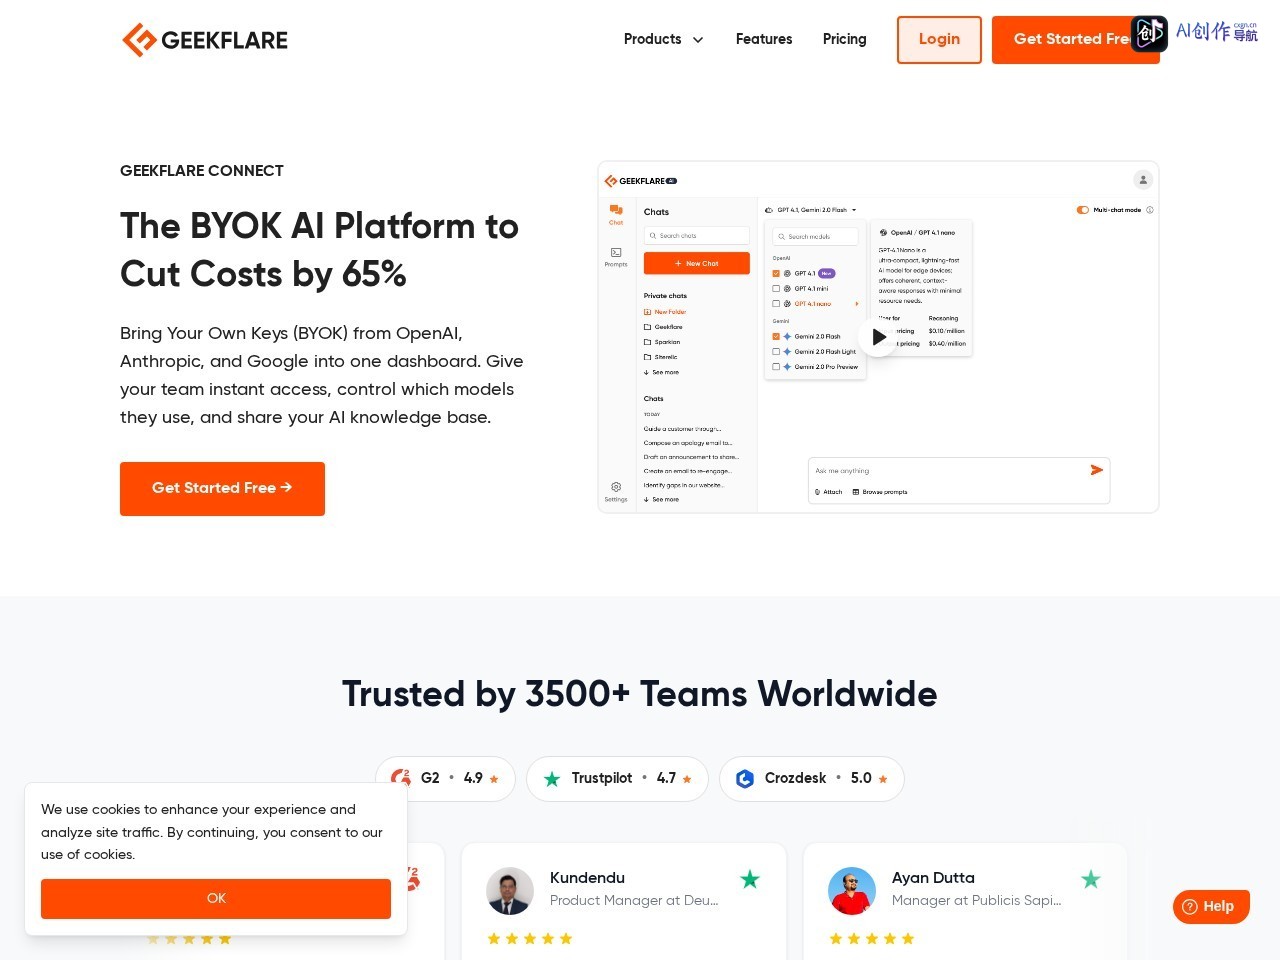Open the Help widget
This screenshot has width=1280, height=960.
[x=1211, y=907]
